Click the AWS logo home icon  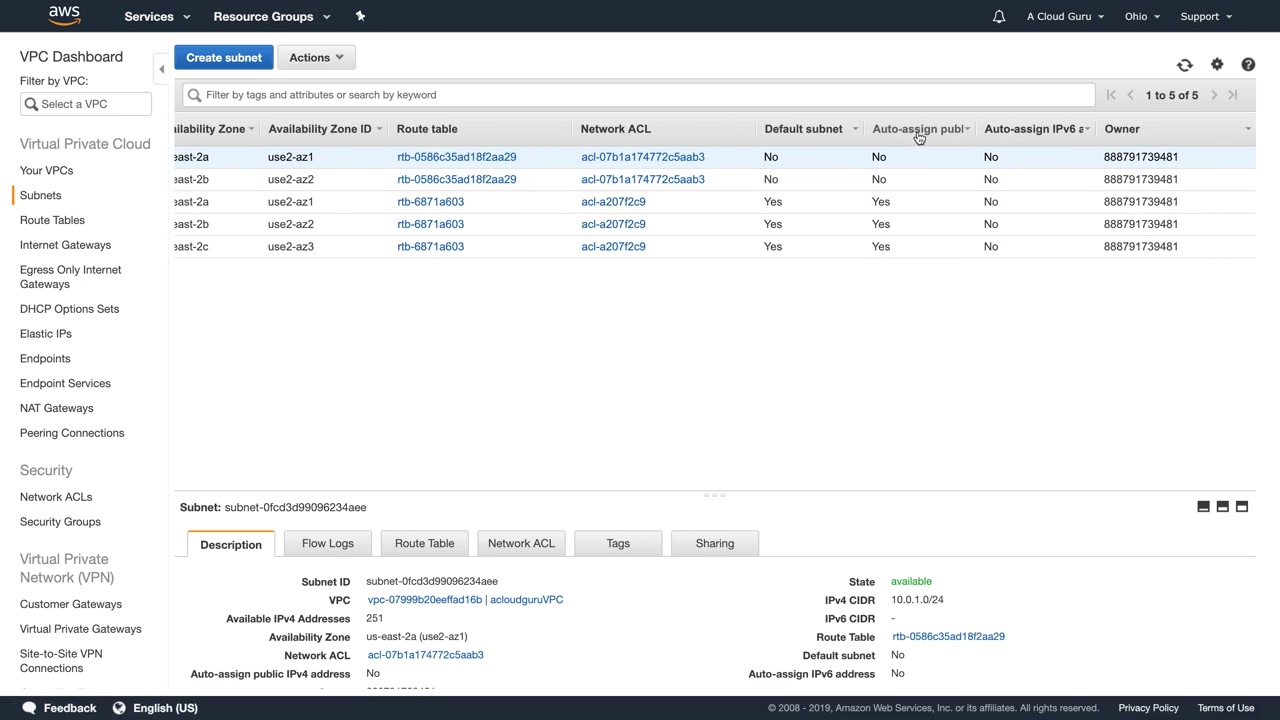coord(64,15)
